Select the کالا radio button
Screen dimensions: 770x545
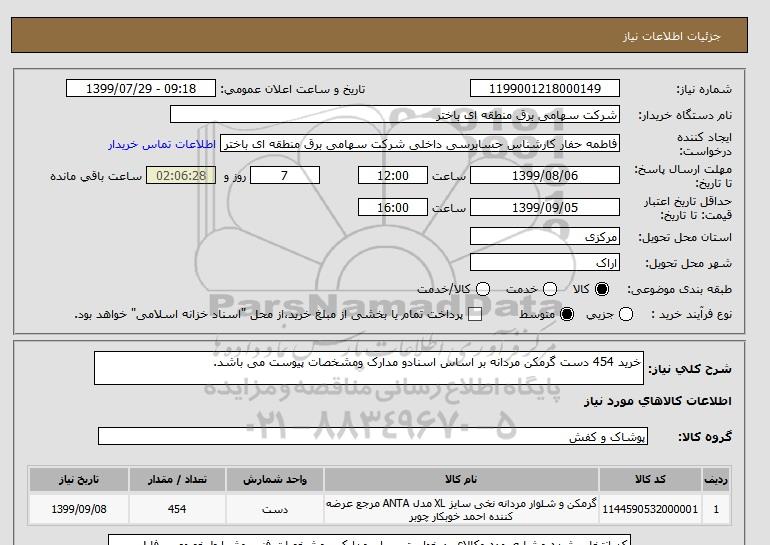point(602,289)
